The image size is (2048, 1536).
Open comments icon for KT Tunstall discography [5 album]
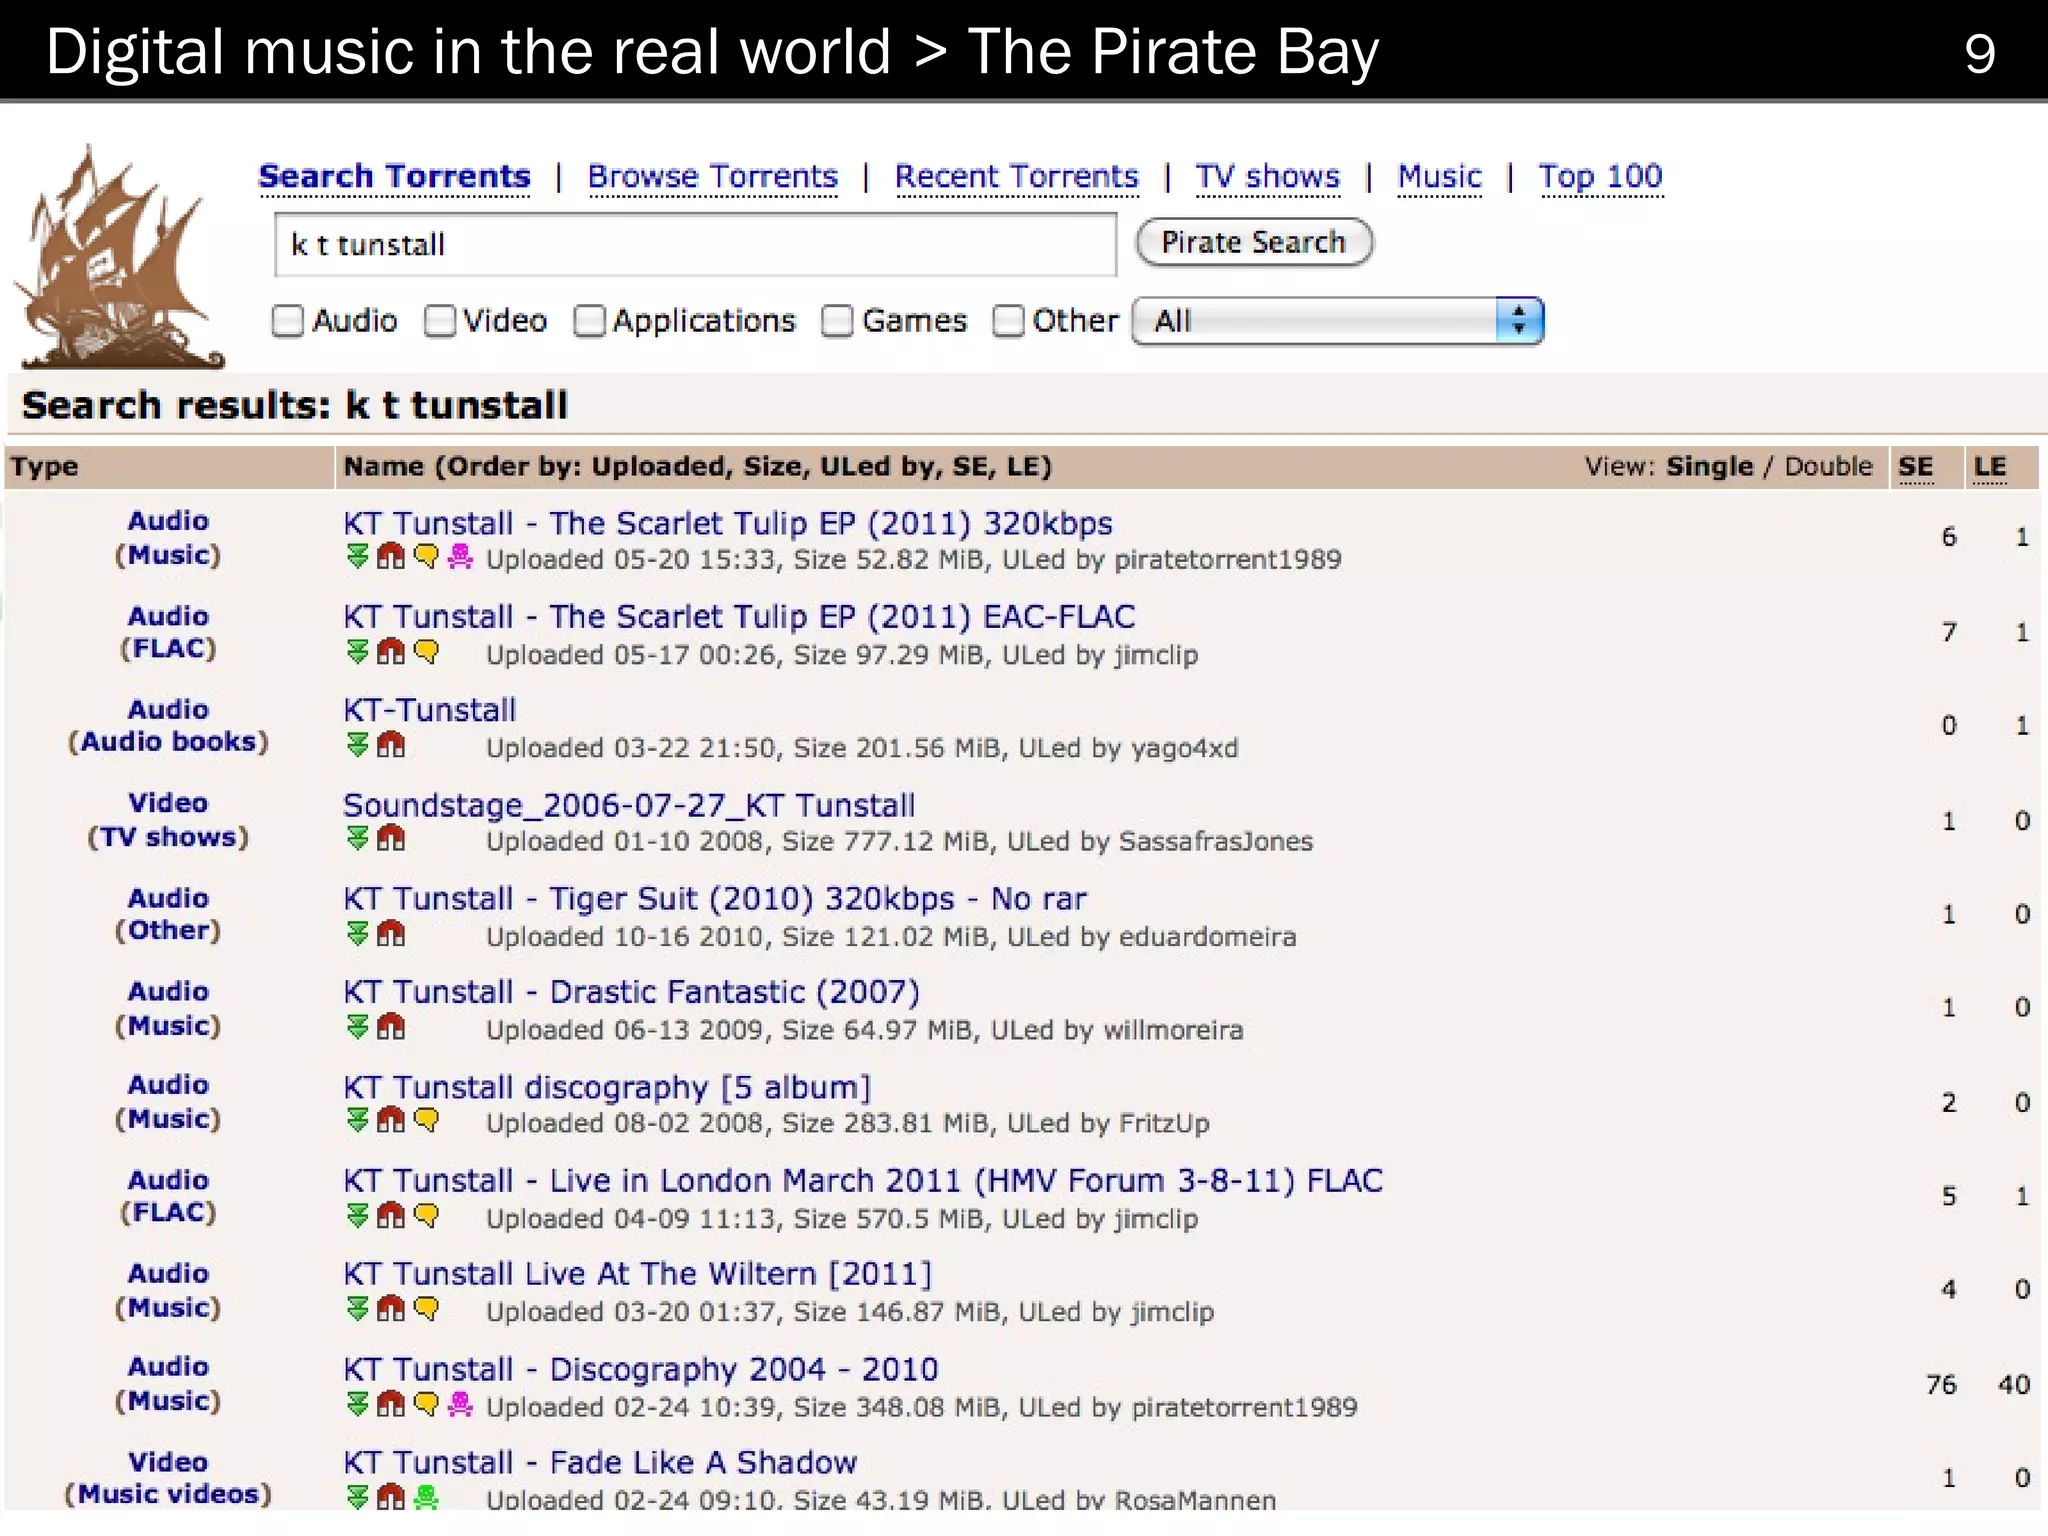click(x=426, y=1120)
